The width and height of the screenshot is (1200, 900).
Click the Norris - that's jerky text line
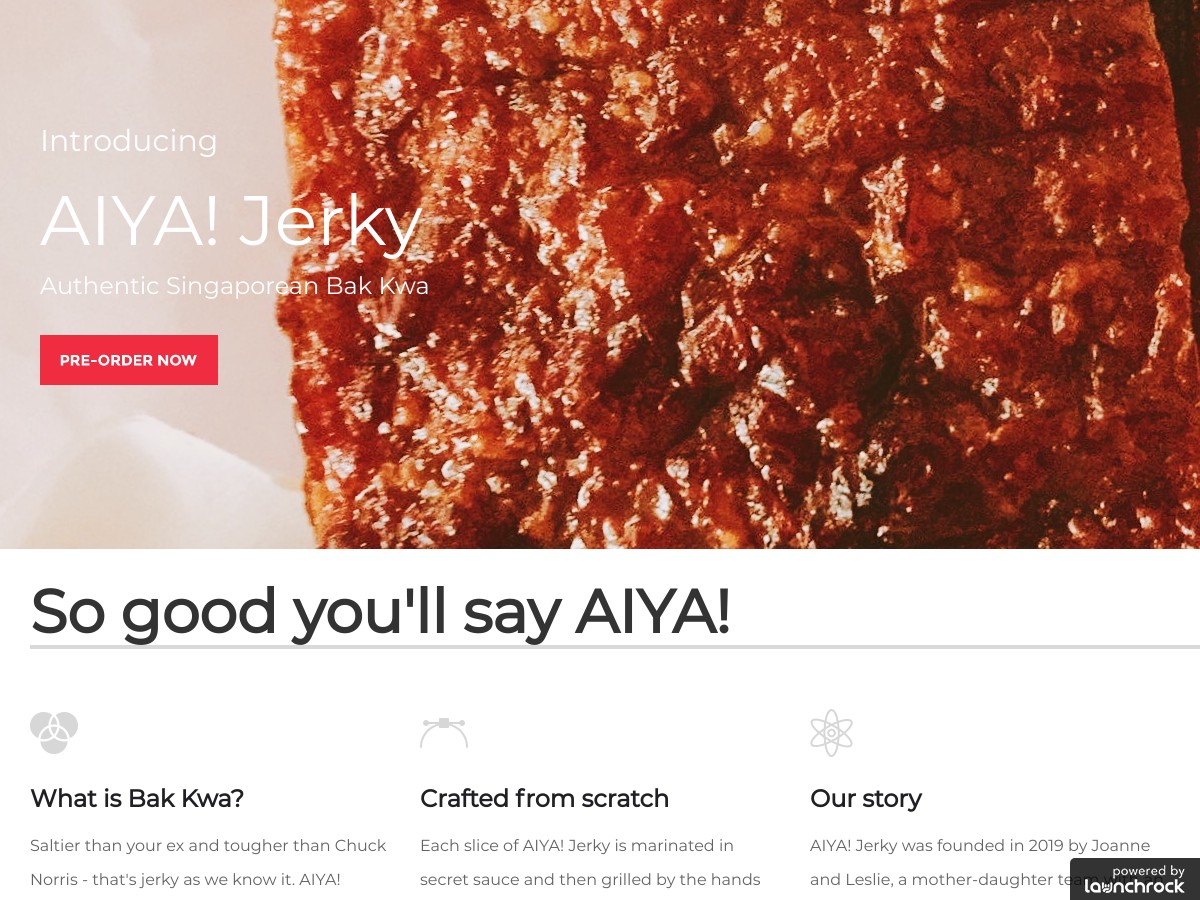(185, 880)
